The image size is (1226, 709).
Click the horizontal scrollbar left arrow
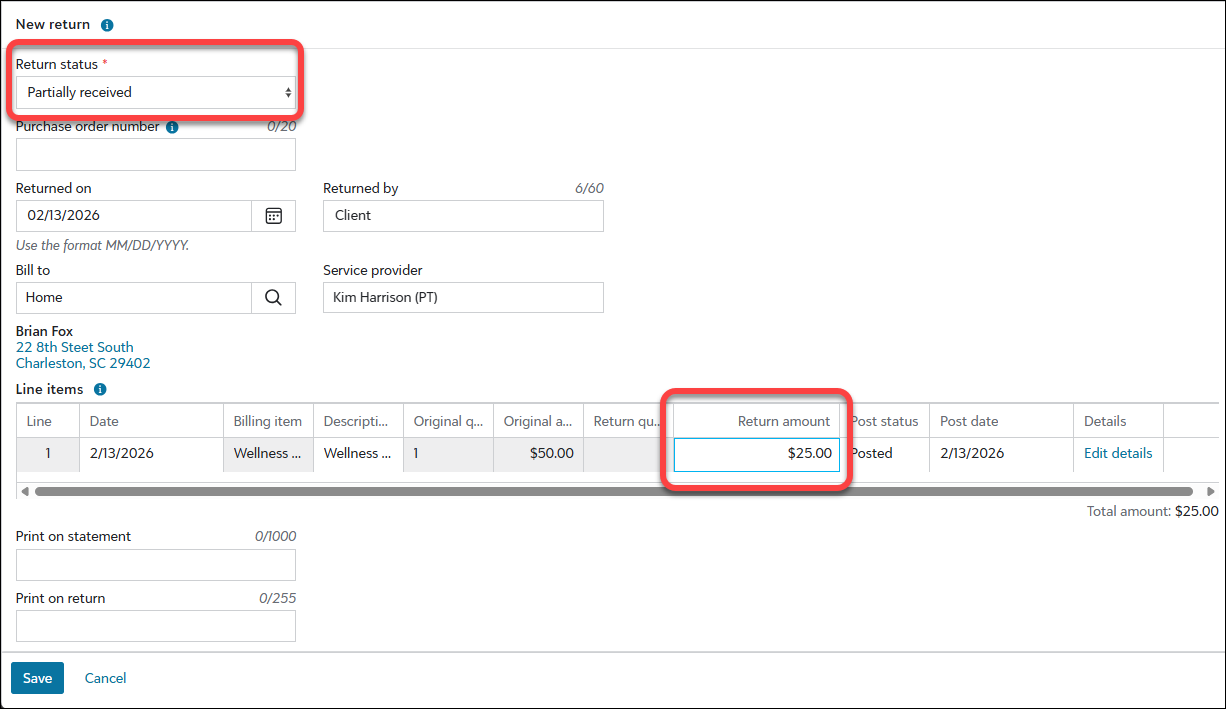(x=24, y=492)
